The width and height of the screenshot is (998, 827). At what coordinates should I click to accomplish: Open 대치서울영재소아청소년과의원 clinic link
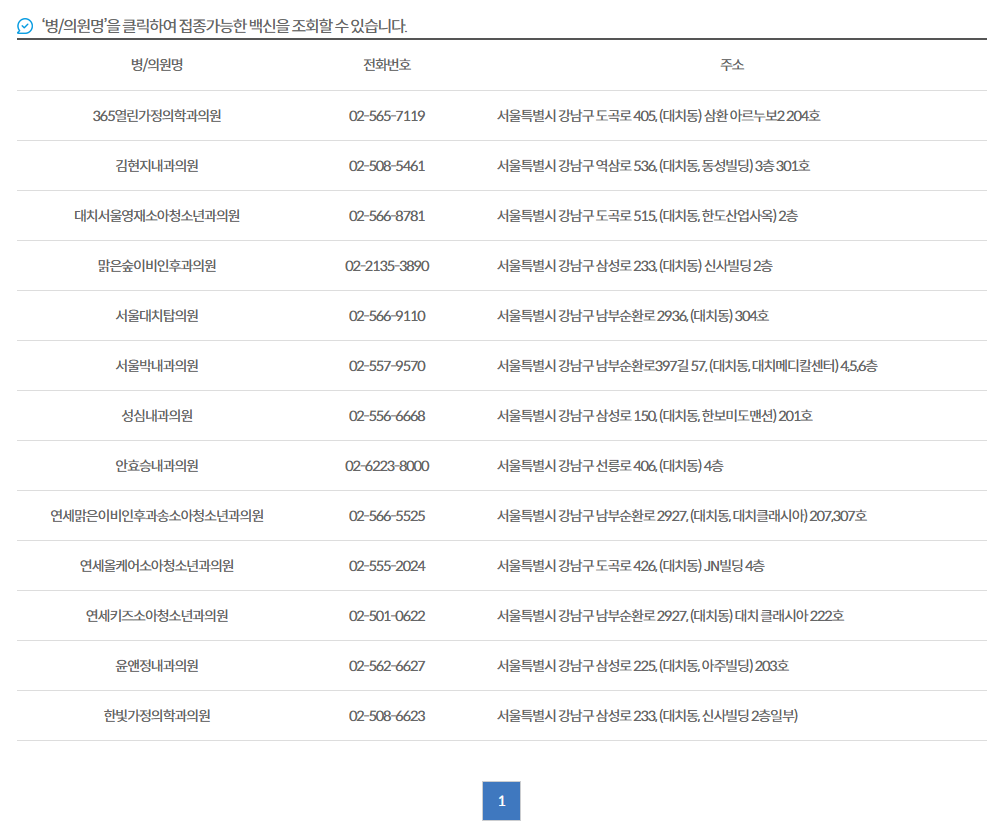pyautogui.click(x=157, y=216)
